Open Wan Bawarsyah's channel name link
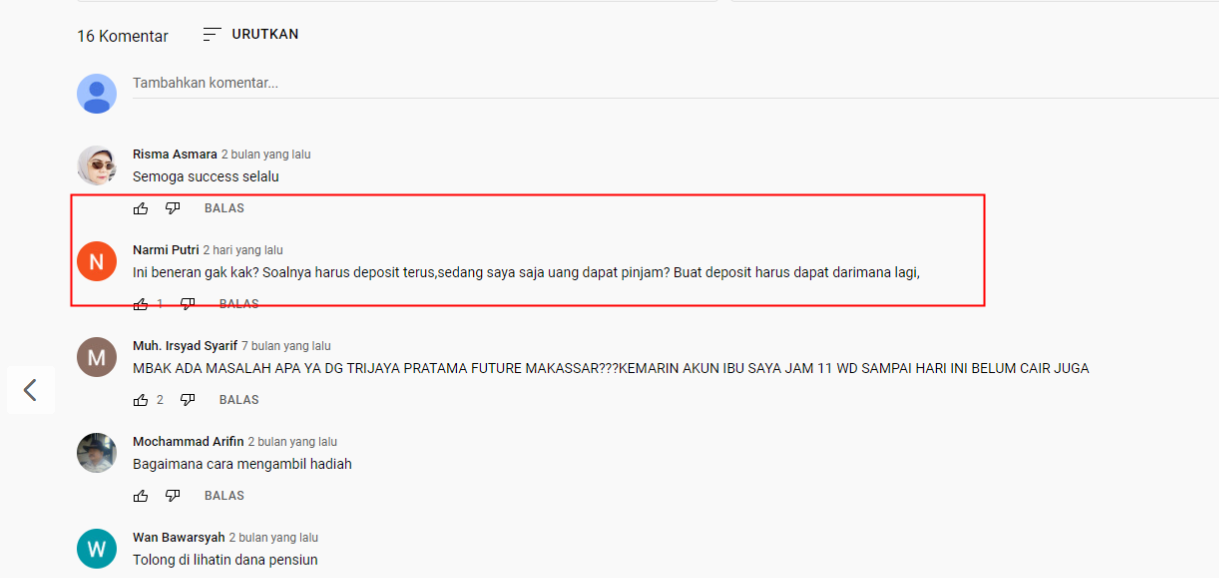Viewport: 1219px width, 578px height. click(179, 538)
